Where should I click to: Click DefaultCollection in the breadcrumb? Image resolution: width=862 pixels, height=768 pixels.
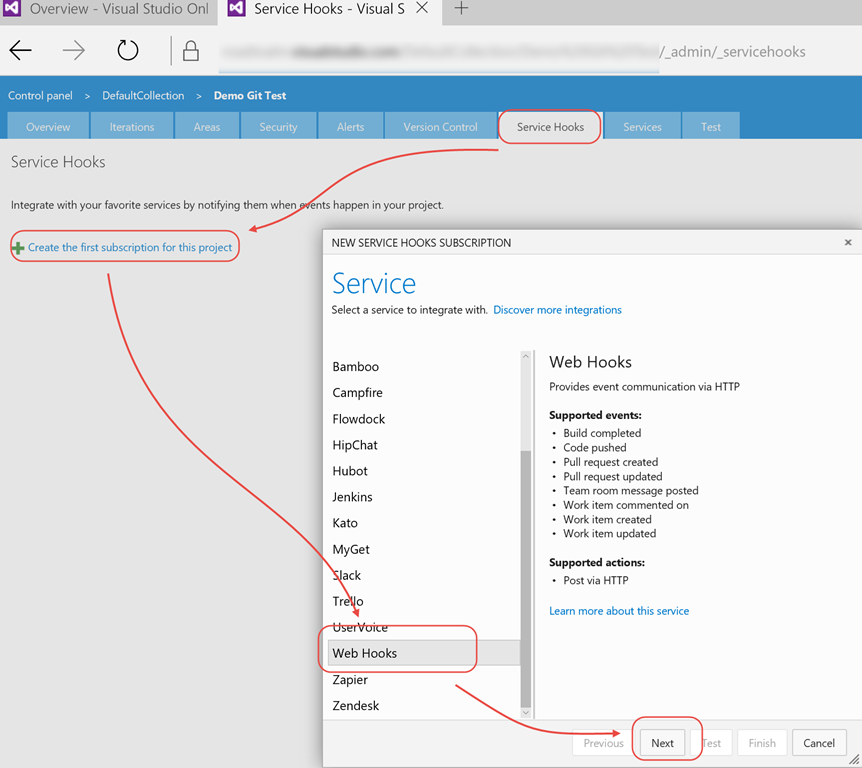143,96
